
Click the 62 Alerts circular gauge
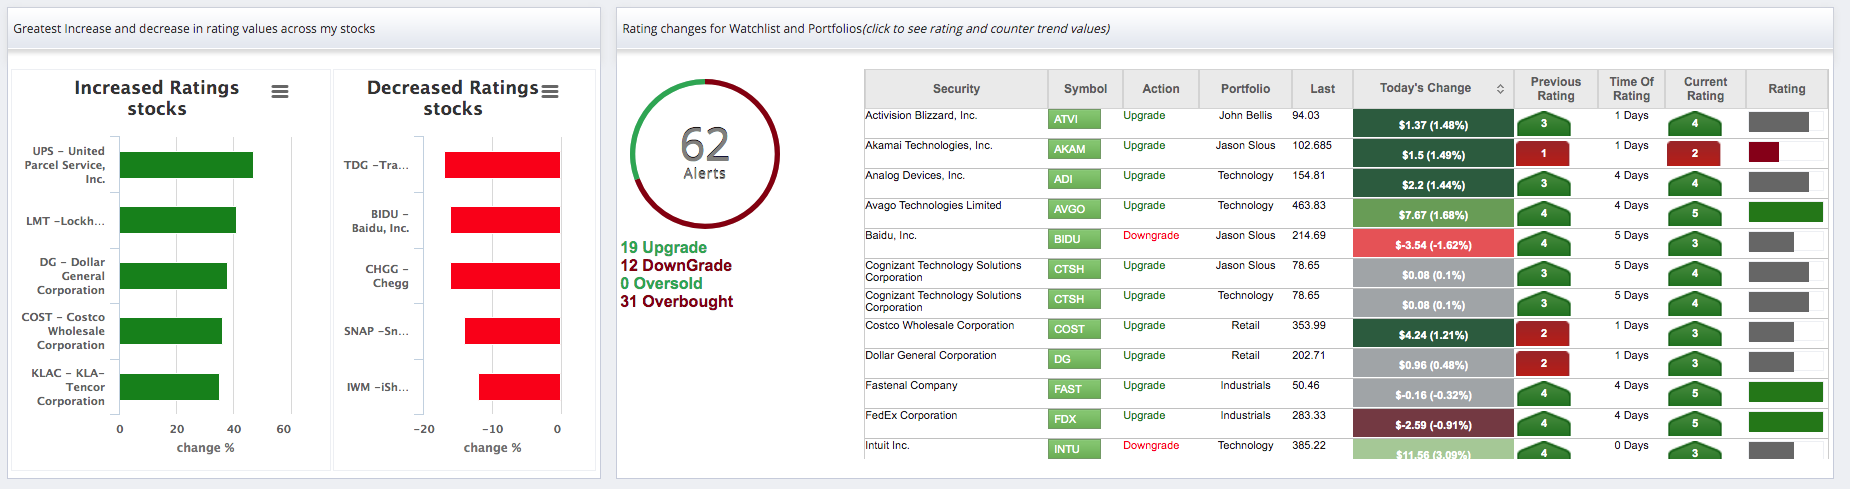(x=705, y=153)
